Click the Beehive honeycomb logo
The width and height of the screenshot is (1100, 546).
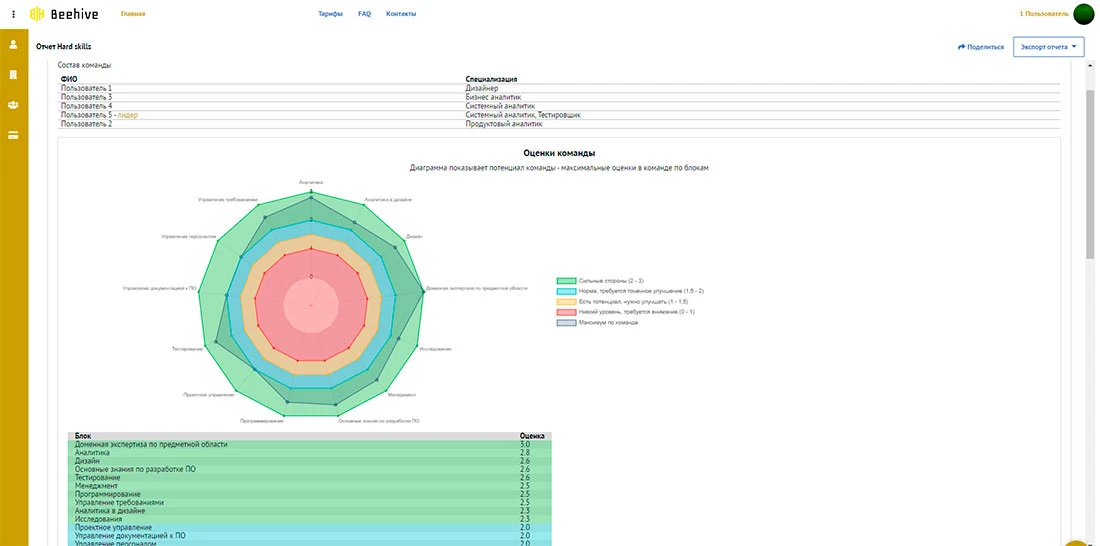click(x=37, y=14)
